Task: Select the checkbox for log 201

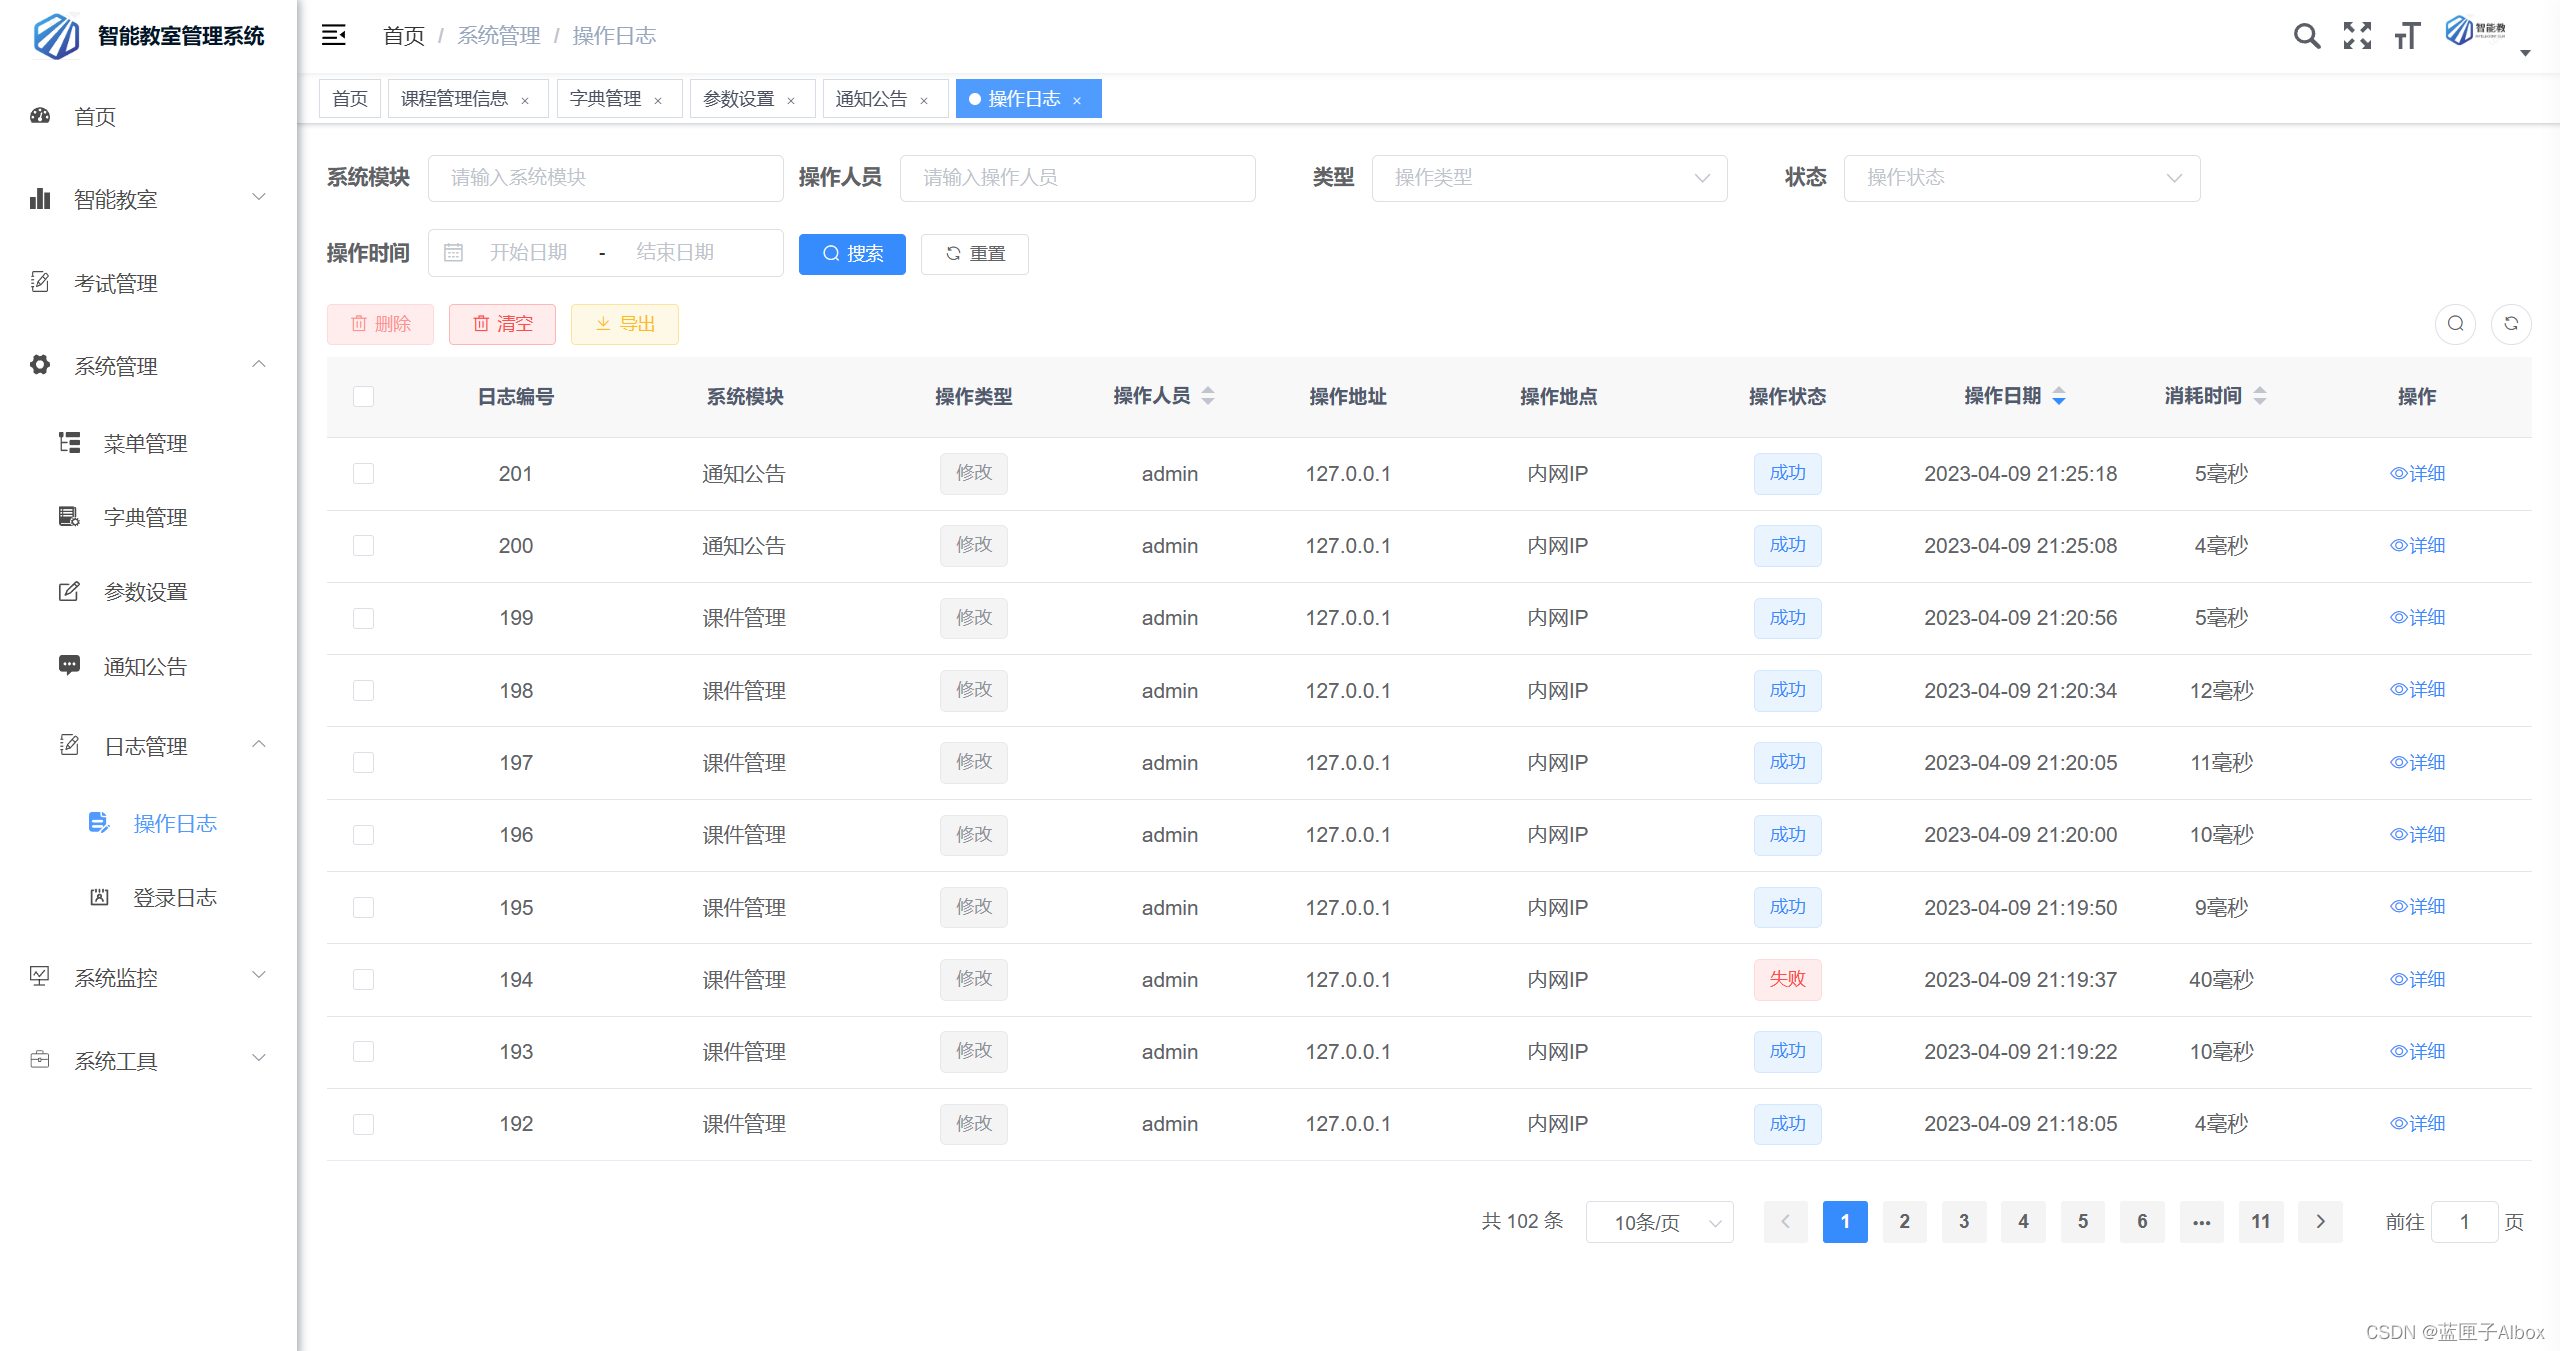Action: point(364,474)
